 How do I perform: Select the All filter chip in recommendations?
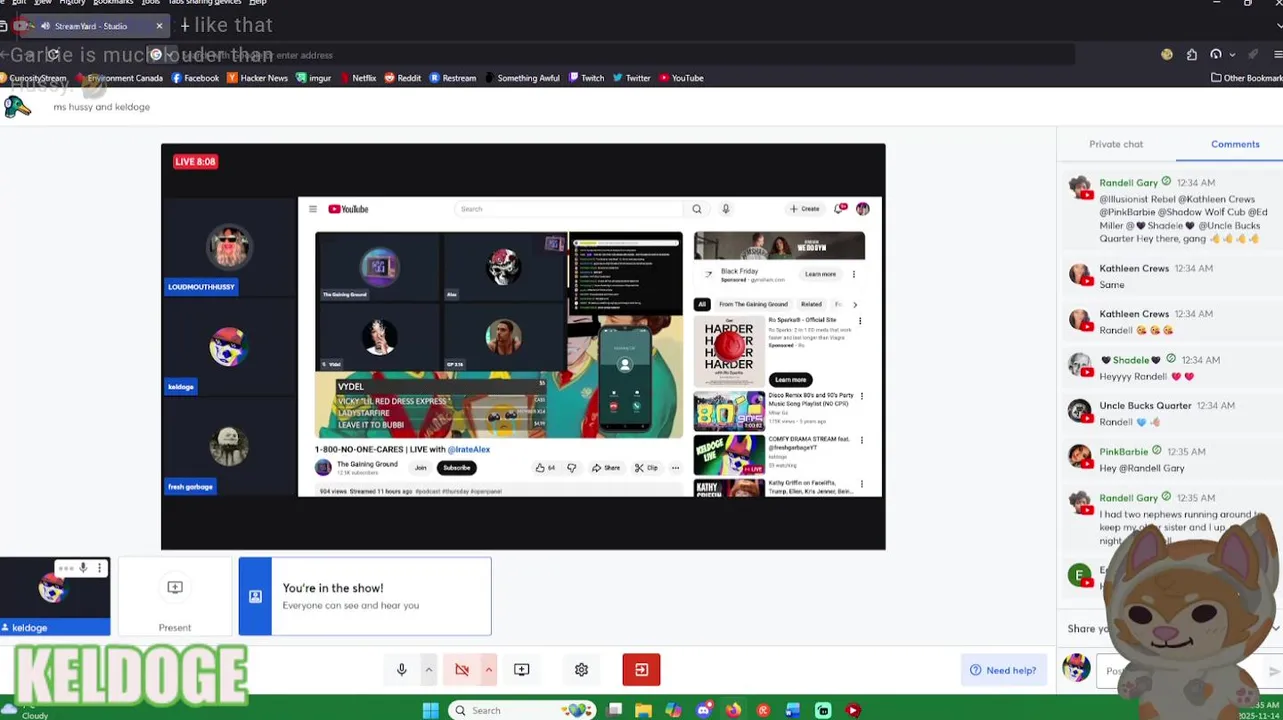tap(702, 304)
